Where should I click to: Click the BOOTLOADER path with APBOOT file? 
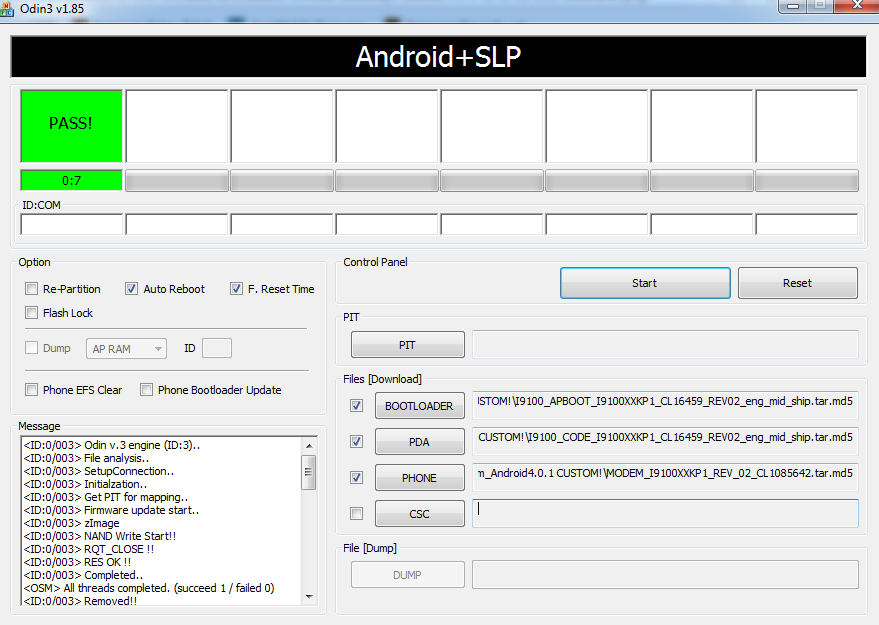point(665,405)
